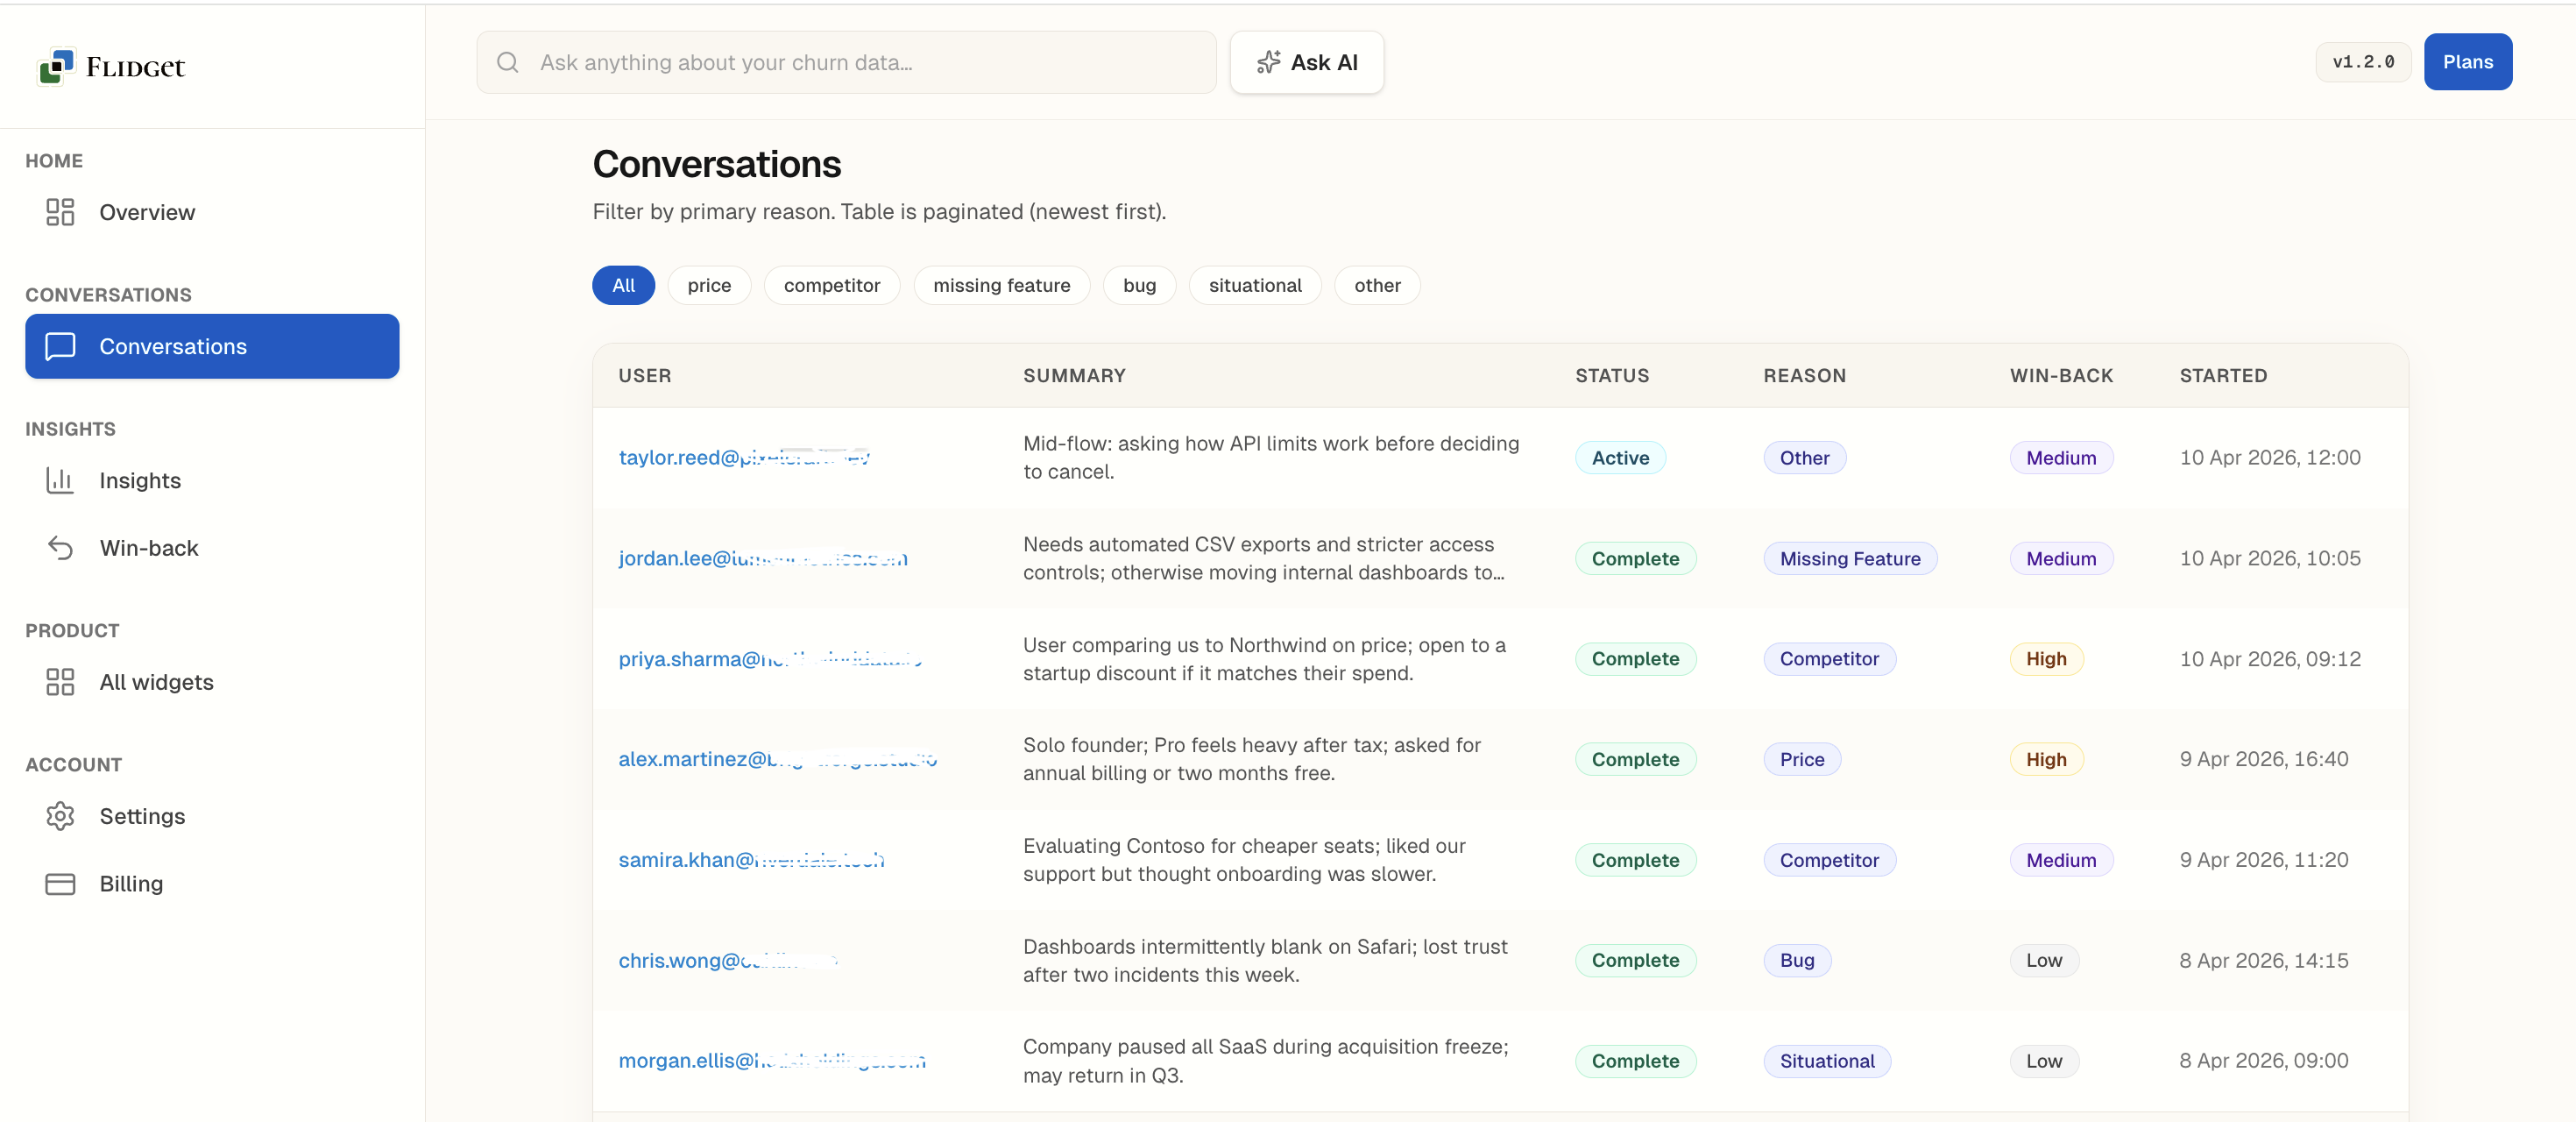
Task: Select the competitor filter tab
Action: coord(831,285)
